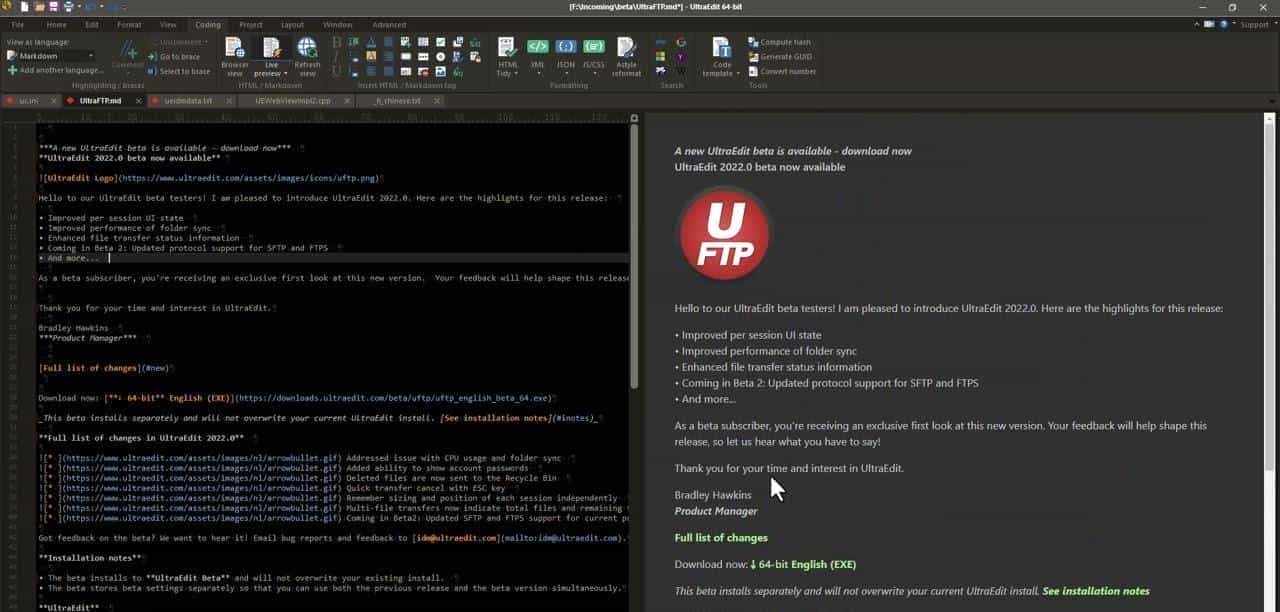Select the JSON formatting icon
Viewport: 1280px width, 612px height.
coord(565,46)
